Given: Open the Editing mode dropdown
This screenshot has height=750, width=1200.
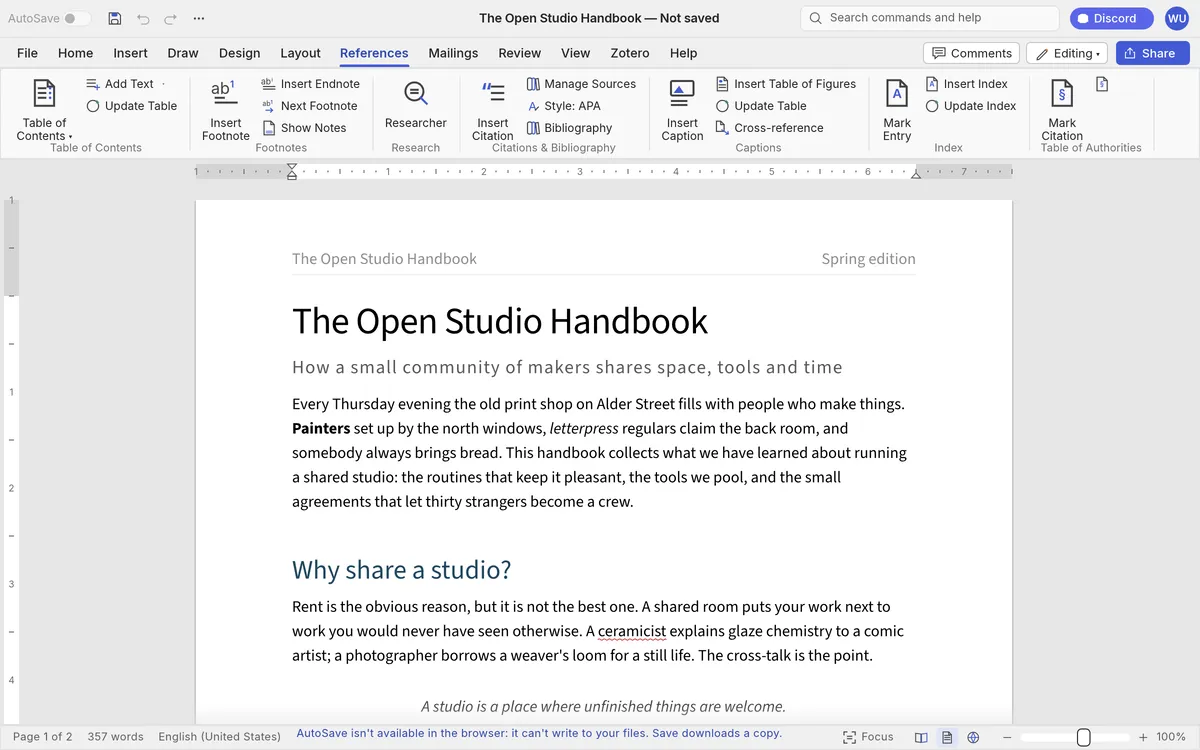Looking at the screenshot, I should 1067,53.
